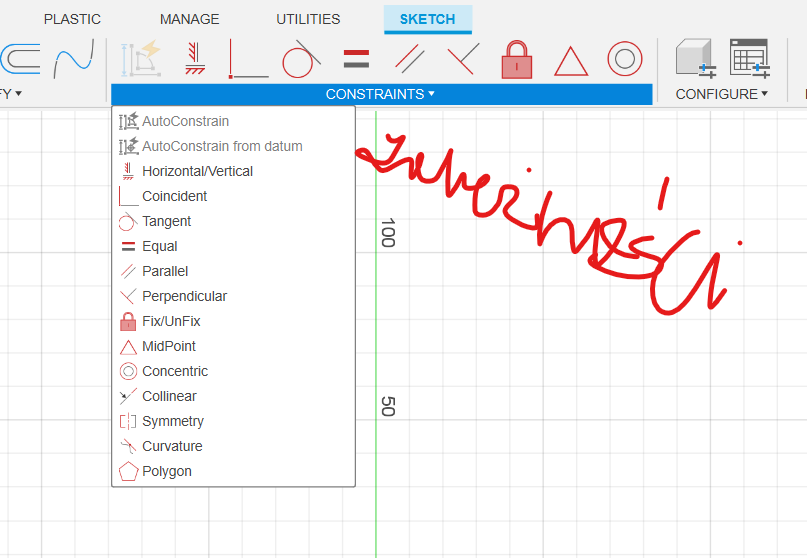Expand the CONFIGURE dropdown menu
This screenshot has width=807, height=558.
[x=721, y=94]
